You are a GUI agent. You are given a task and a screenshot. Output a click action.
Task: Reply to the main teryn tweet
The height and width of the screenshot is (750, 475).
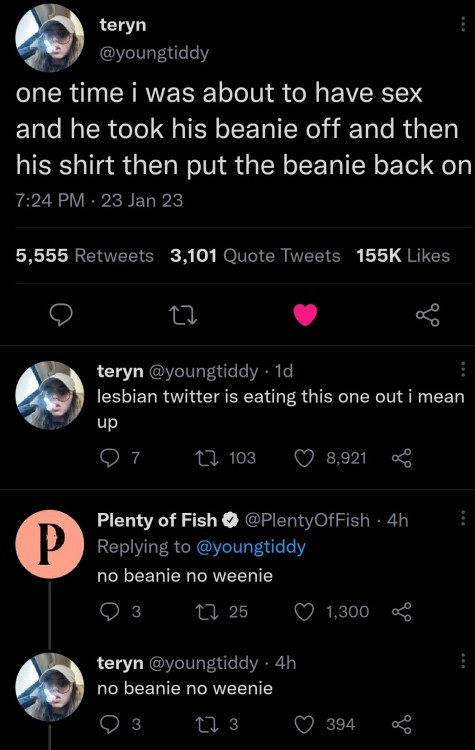62,315
